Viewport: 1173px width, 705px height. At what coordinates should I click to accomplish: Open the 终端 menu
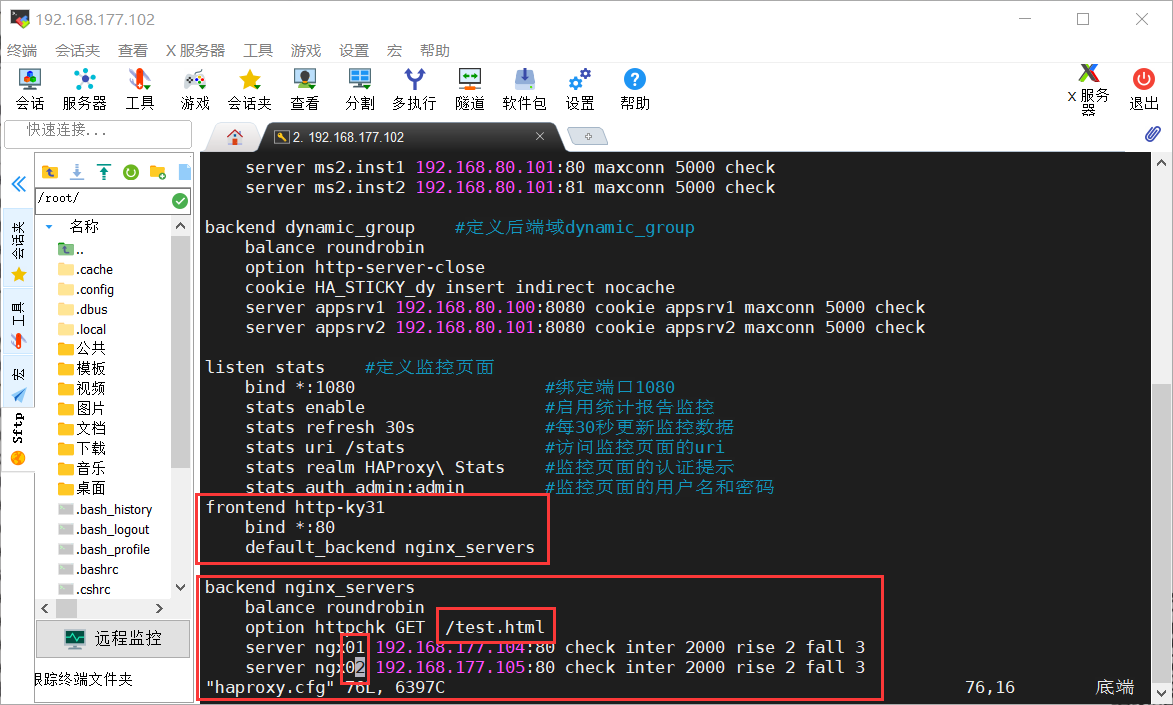click(x=22, y=50)
